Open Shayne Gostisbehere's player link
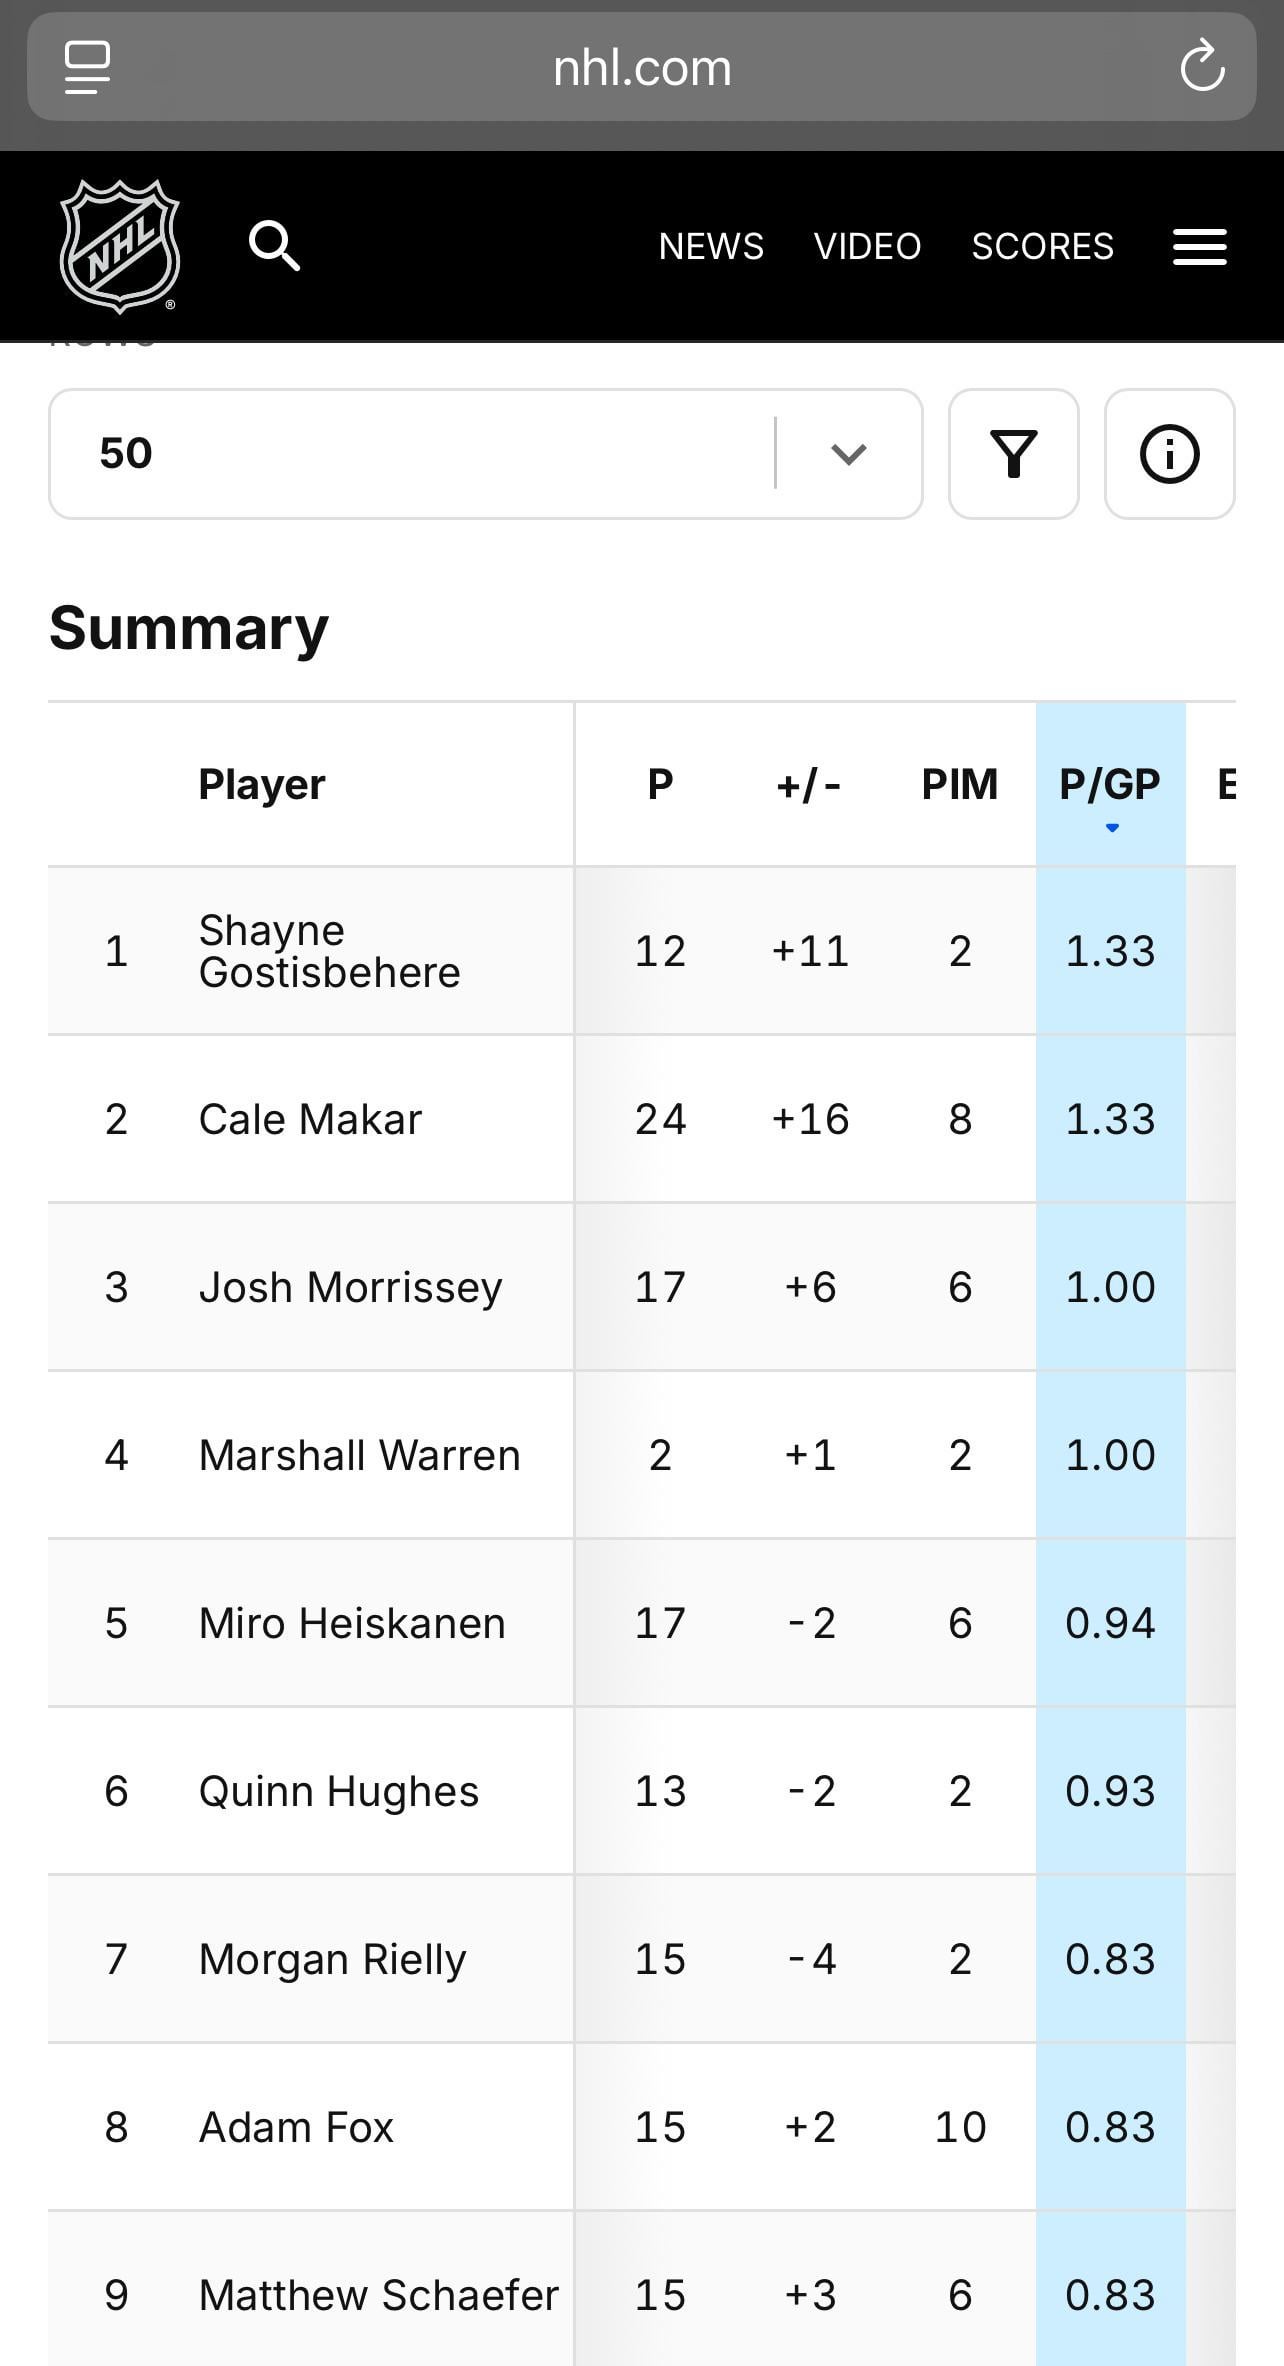This screenshot has height=2366, width=1284. [329, 951]
